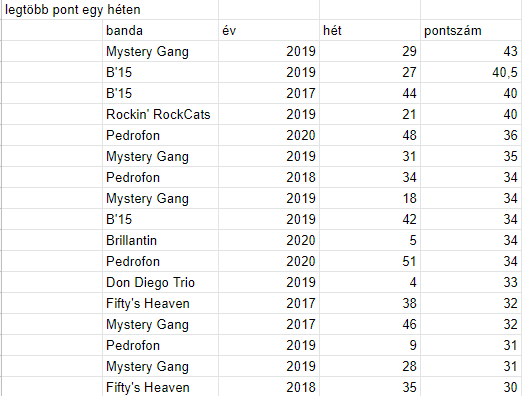This screenshot has height=396, width=522.
Task: Select the Brillantin band cell
Action: (160, 240)
